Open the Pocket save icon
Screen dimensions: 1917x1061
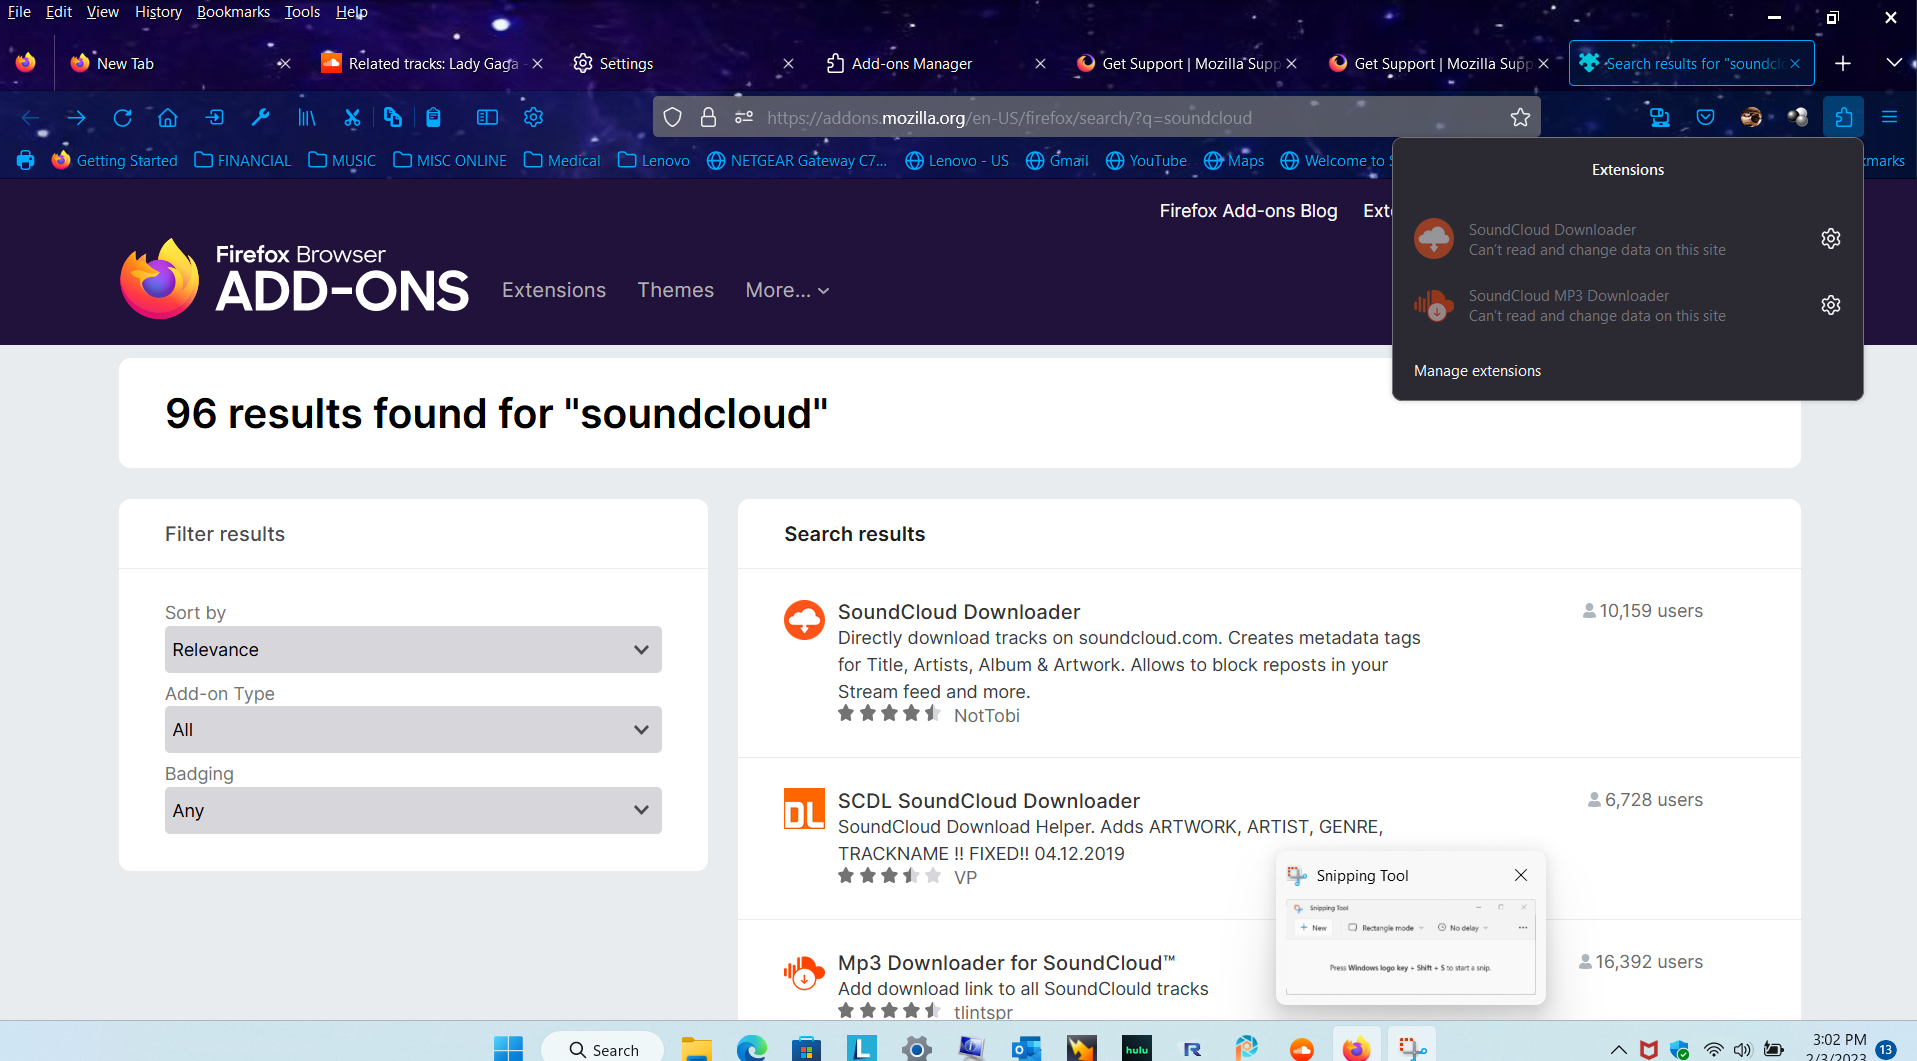coord(1706,118)
